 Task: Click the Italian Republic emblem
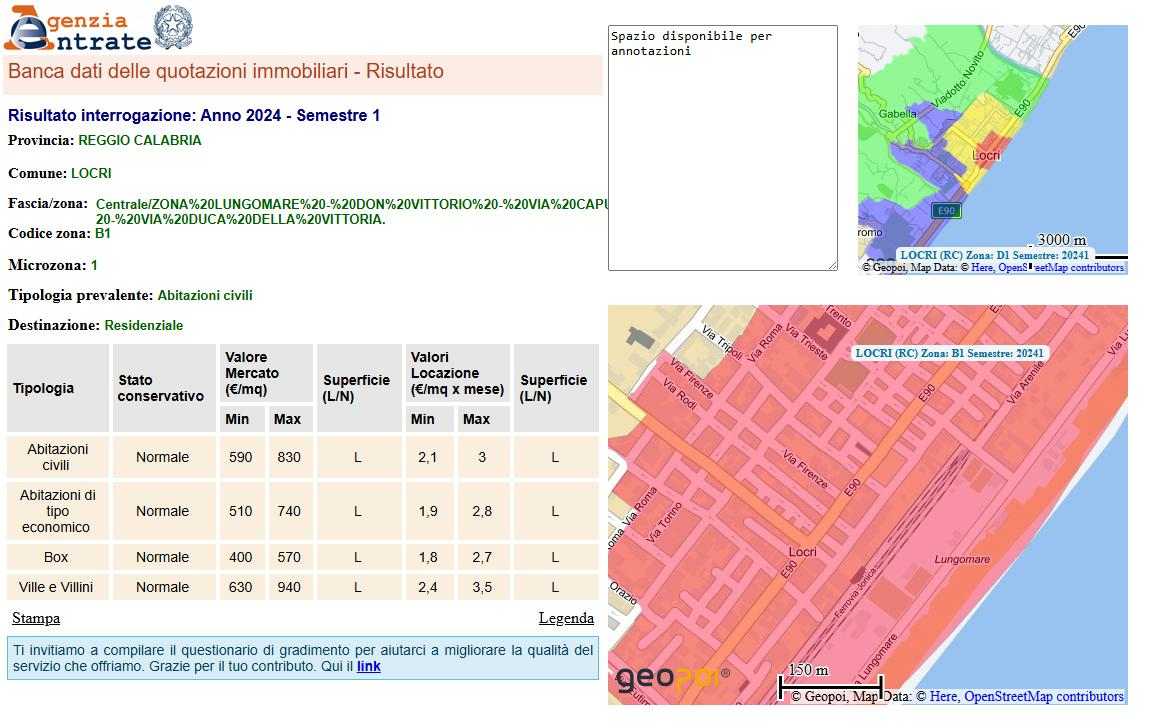click(173, 27)
